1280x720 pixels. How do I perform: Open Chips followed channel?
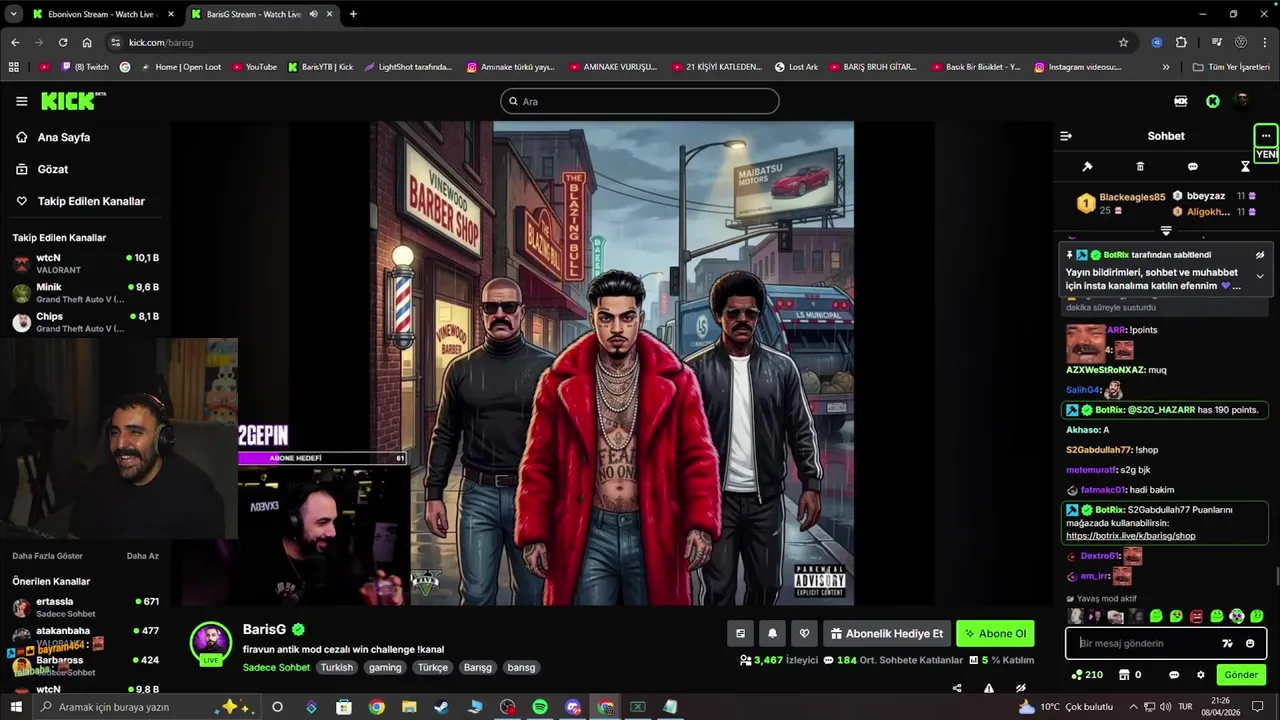pos(85,322)
